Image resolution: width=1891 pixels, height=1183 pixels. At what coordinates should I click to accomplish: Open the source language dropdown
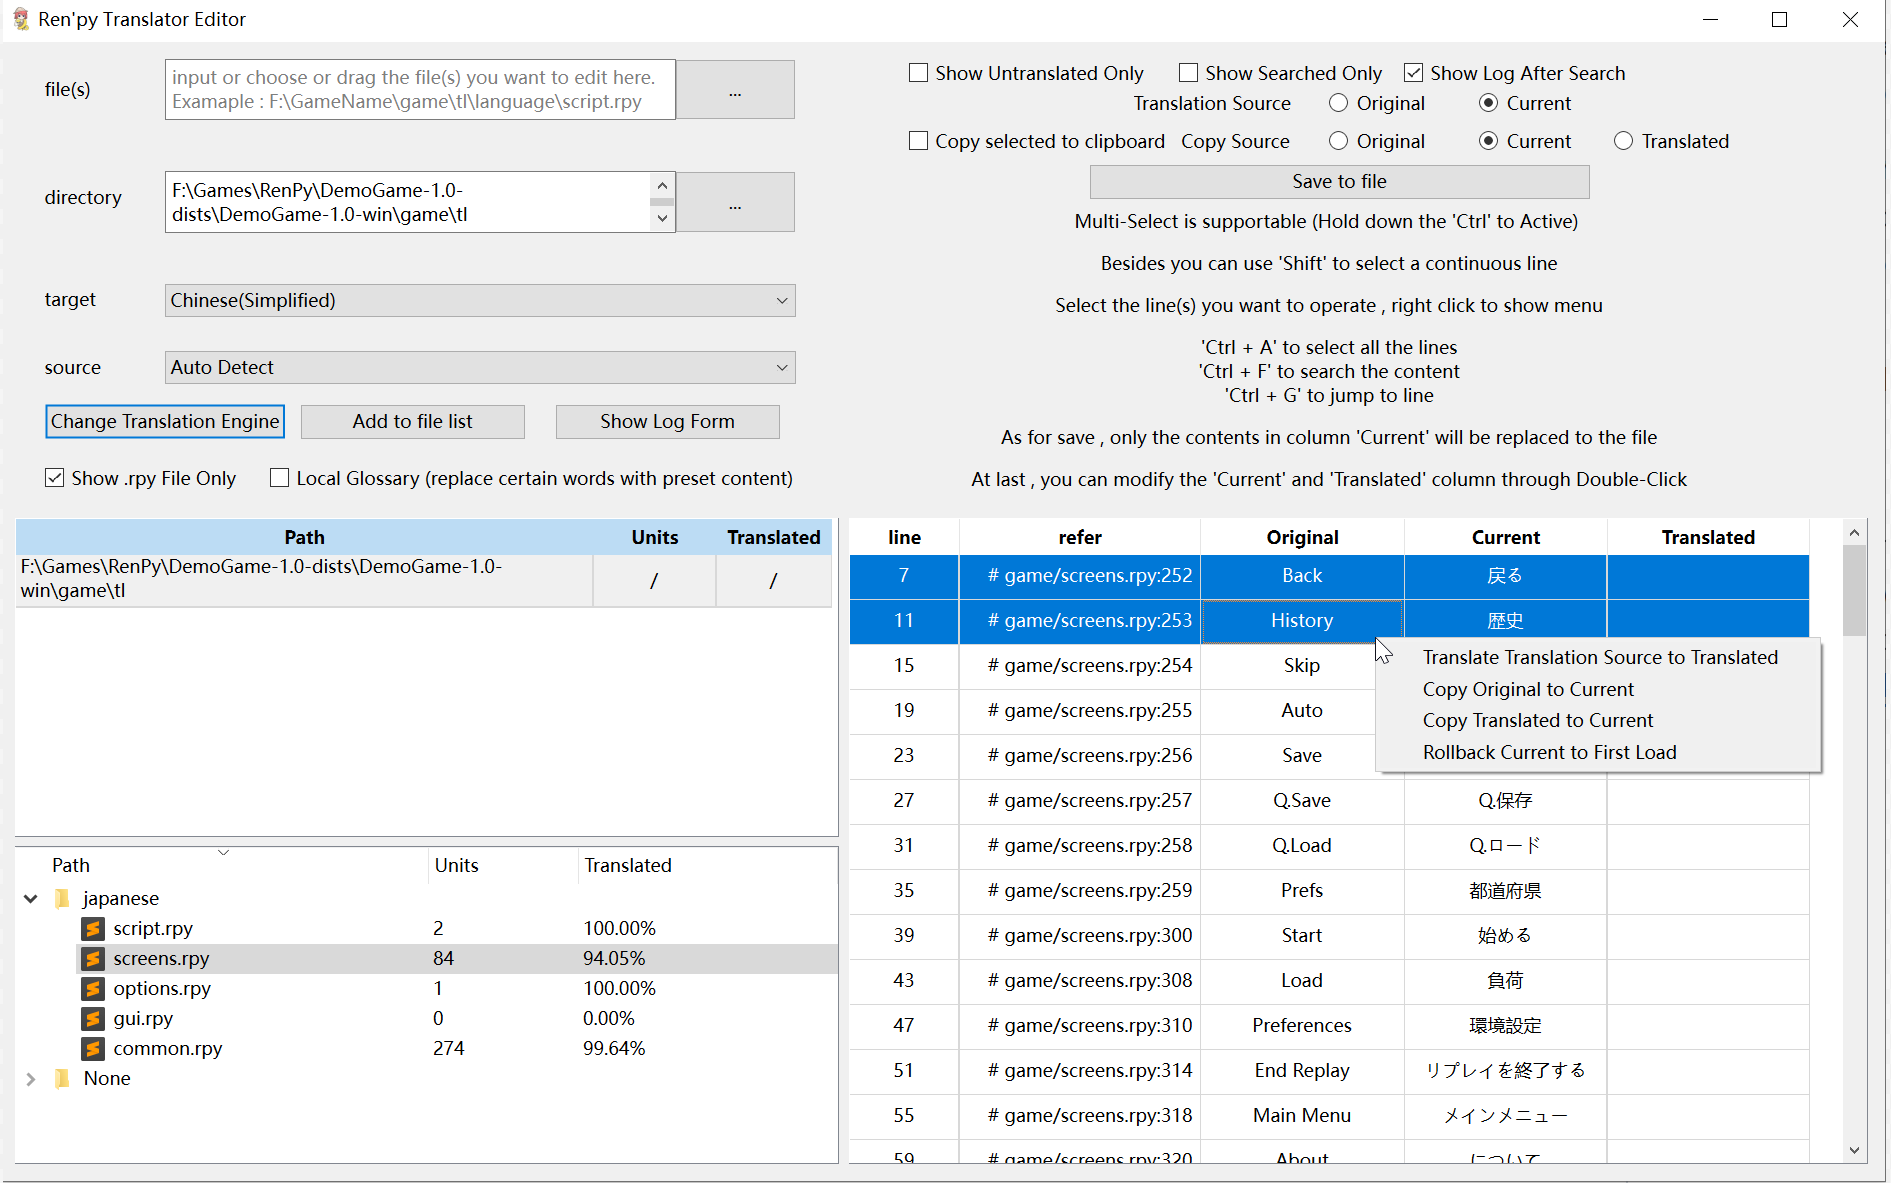click(x=480, y=367)
